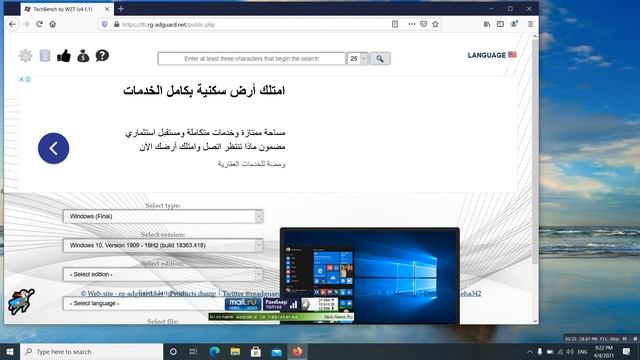This screenshot has width=640, height=360.
Task: Open File Explorer from taskbar
Action: coord(235,351)
